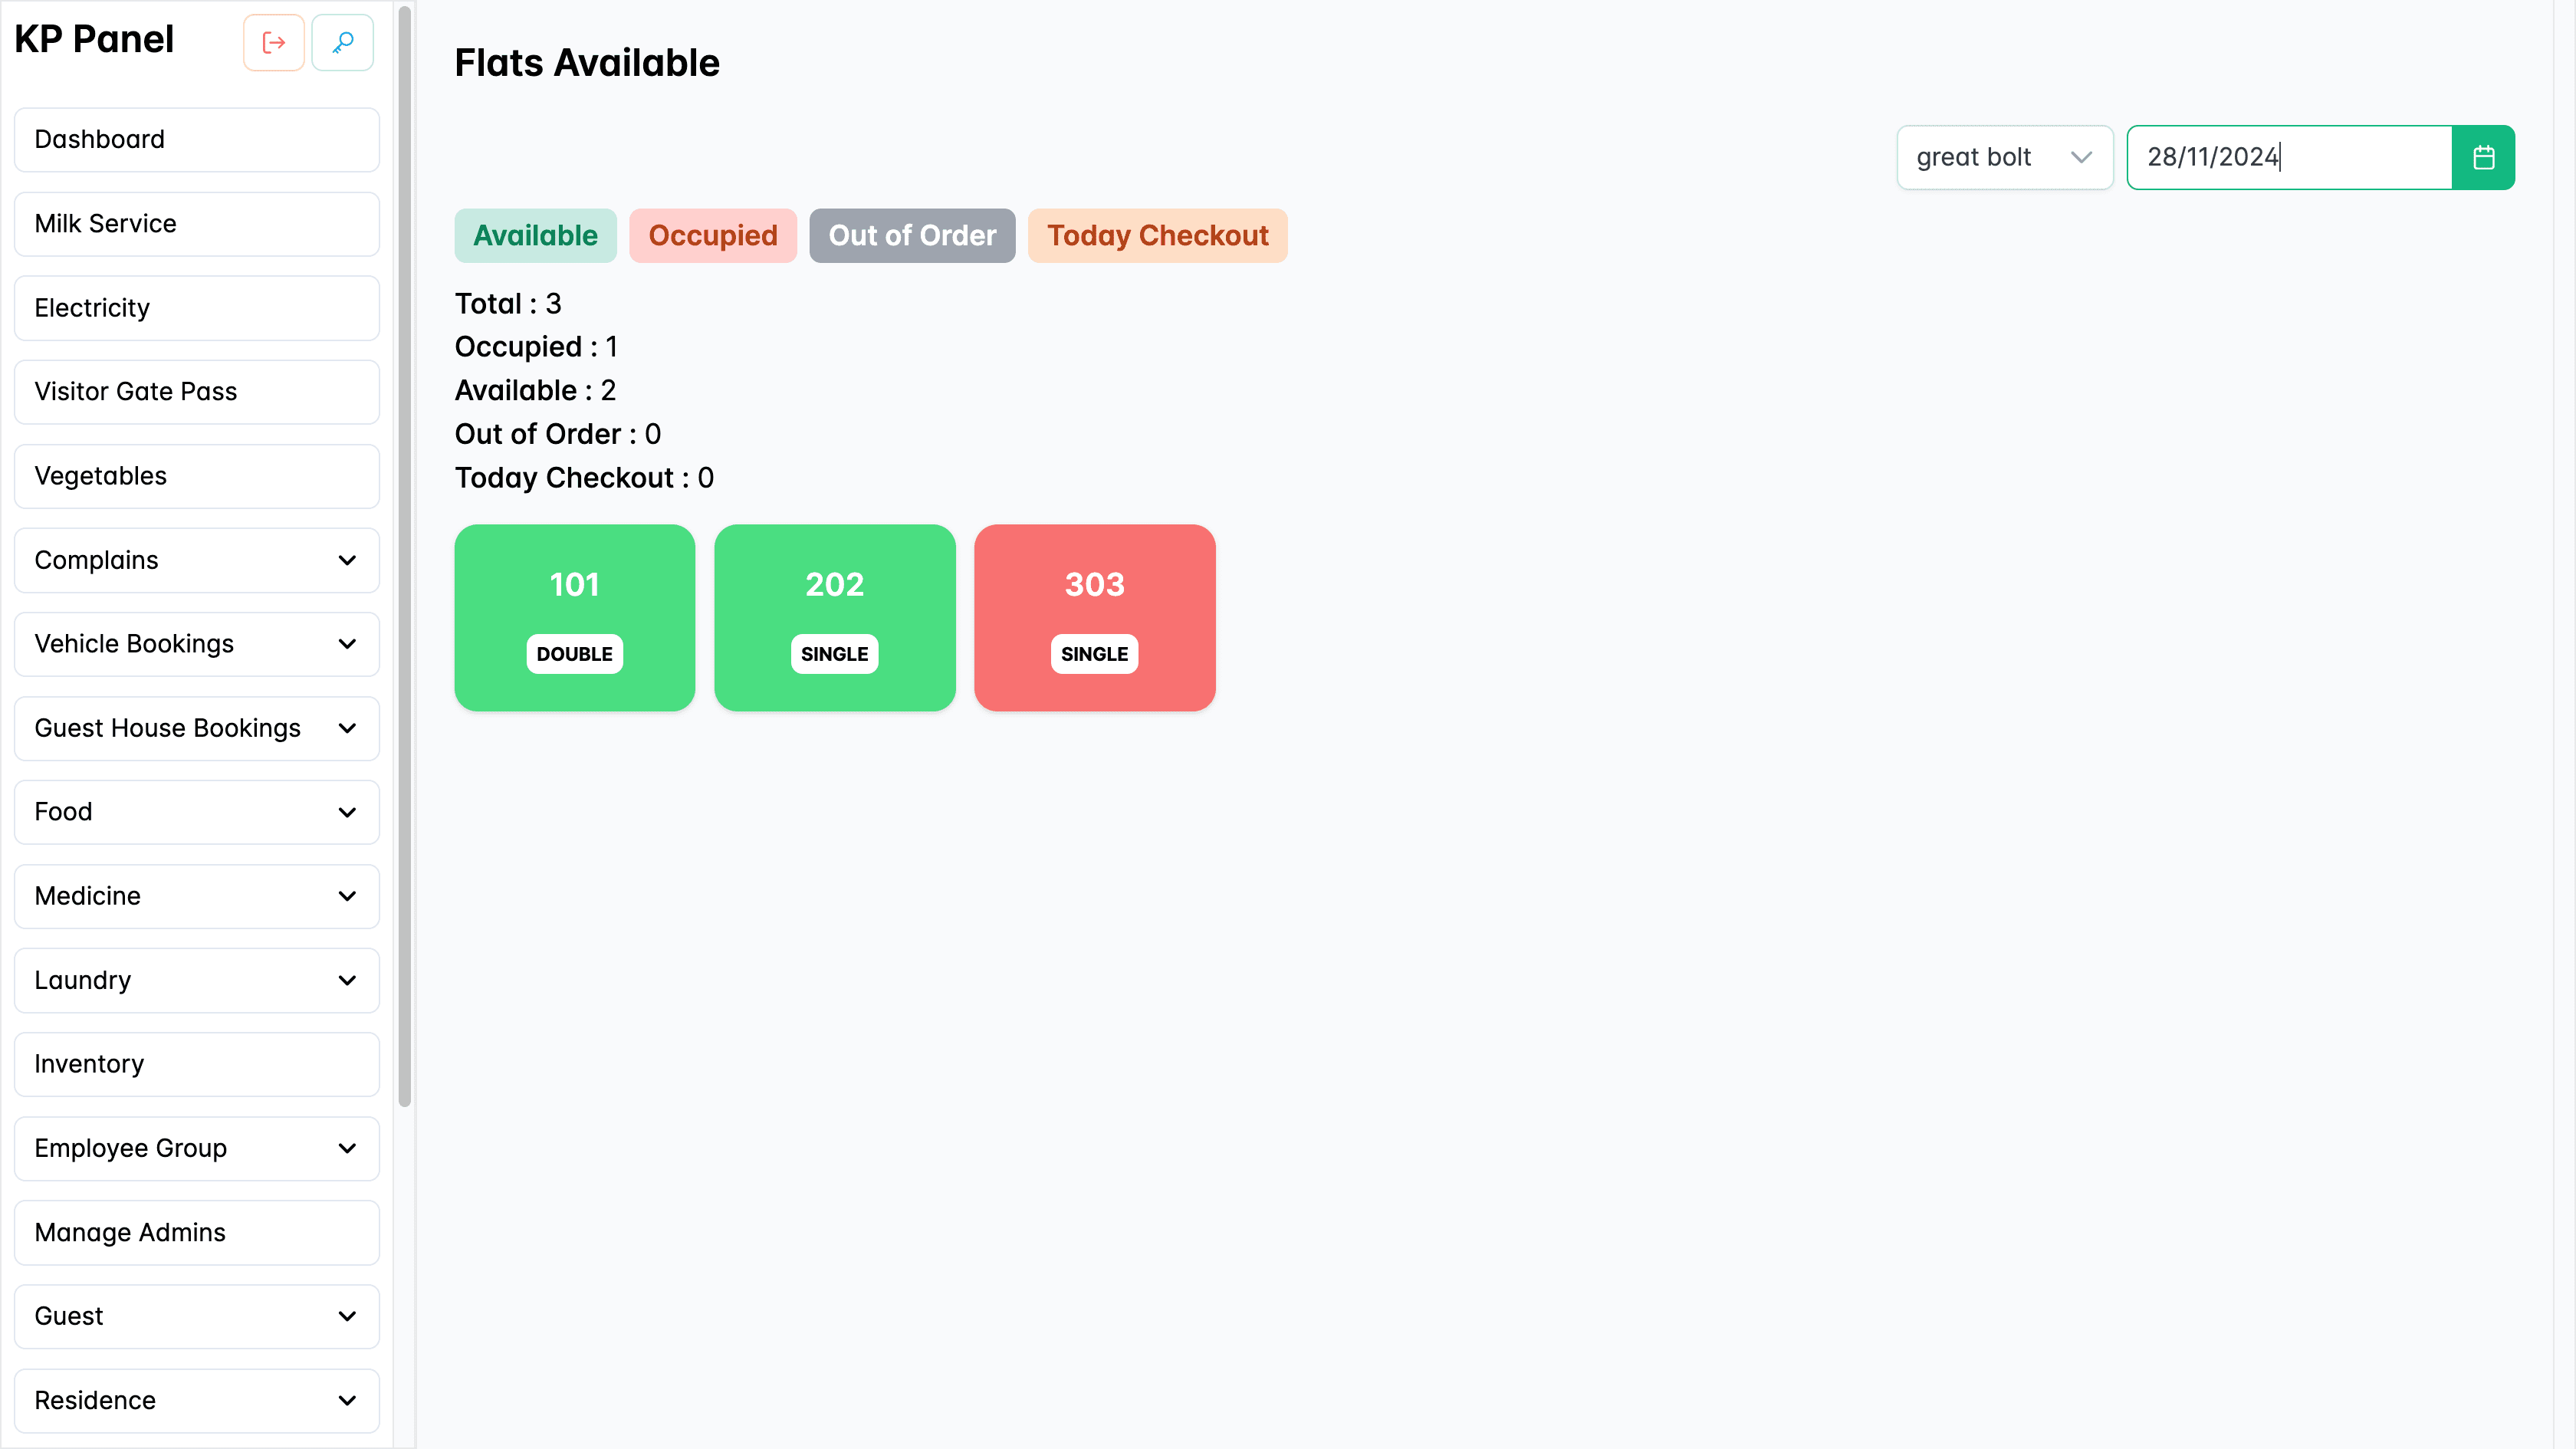Expand the Food section
This screenshot has width=2576, height=1449.
click(196, 812)
